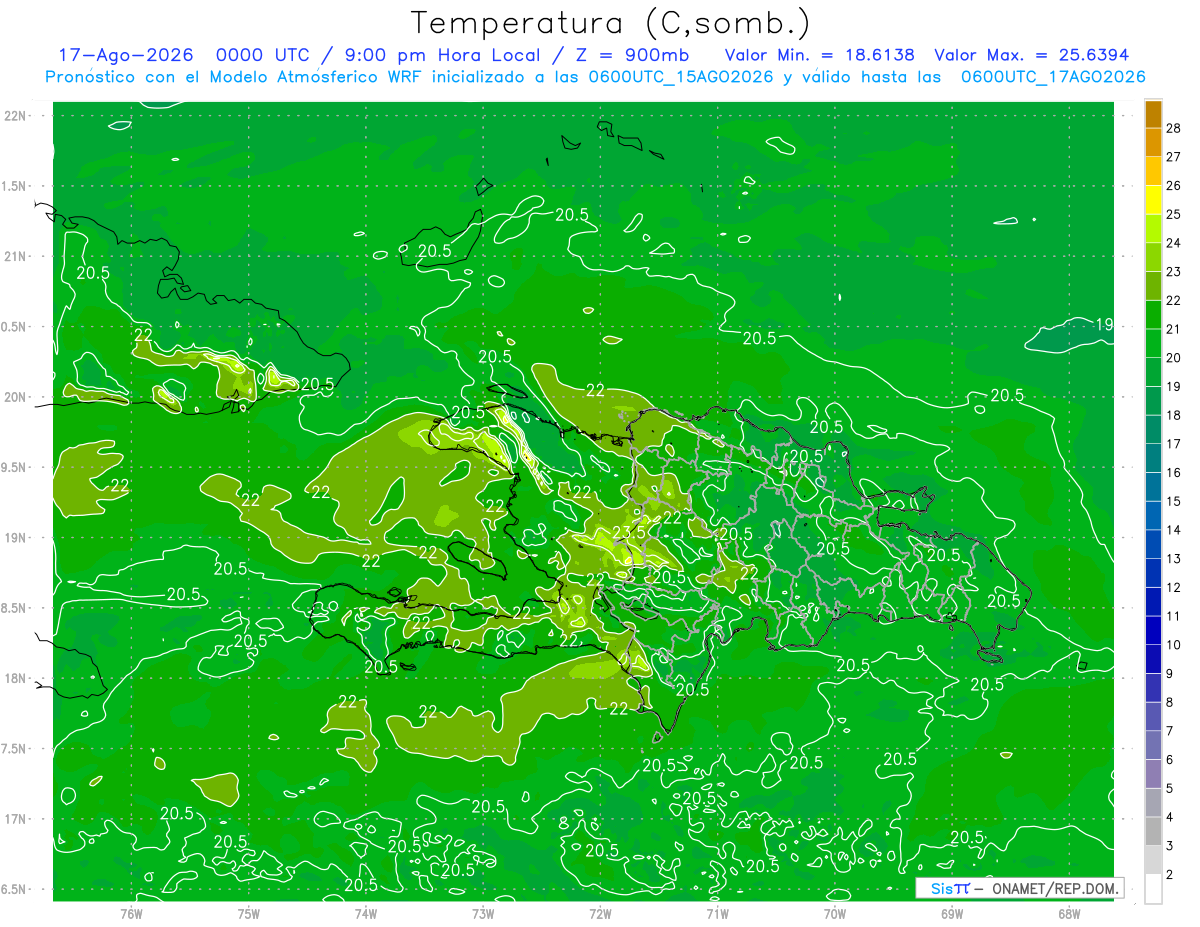Click the '75W' longitude axis label
Screen dimensions: 1200x927
[248, 913]
